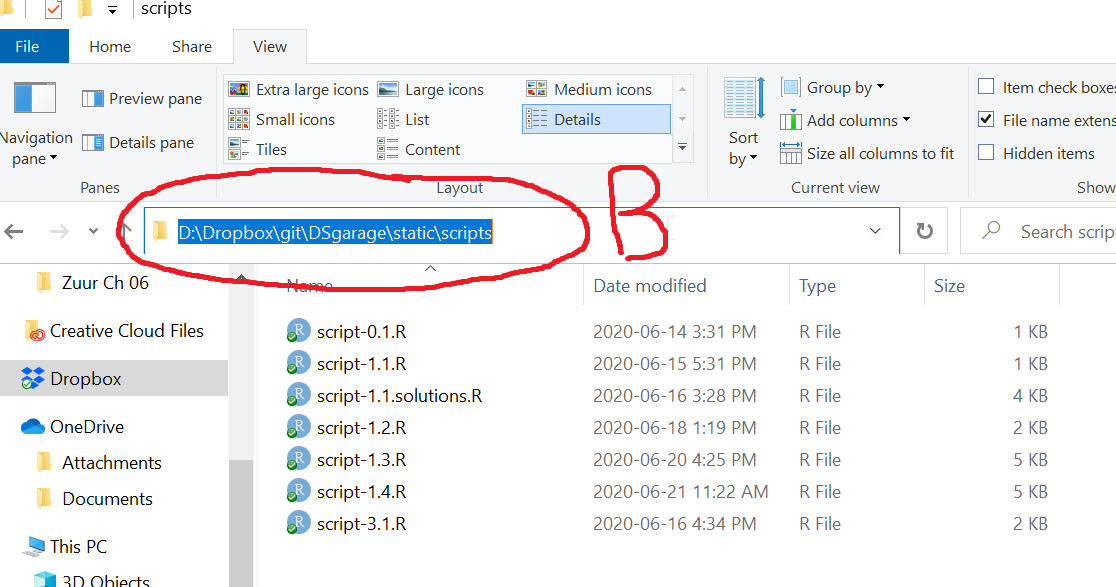Select file script-1.3.R
The image size is (1116, 587).
point(362,460)
